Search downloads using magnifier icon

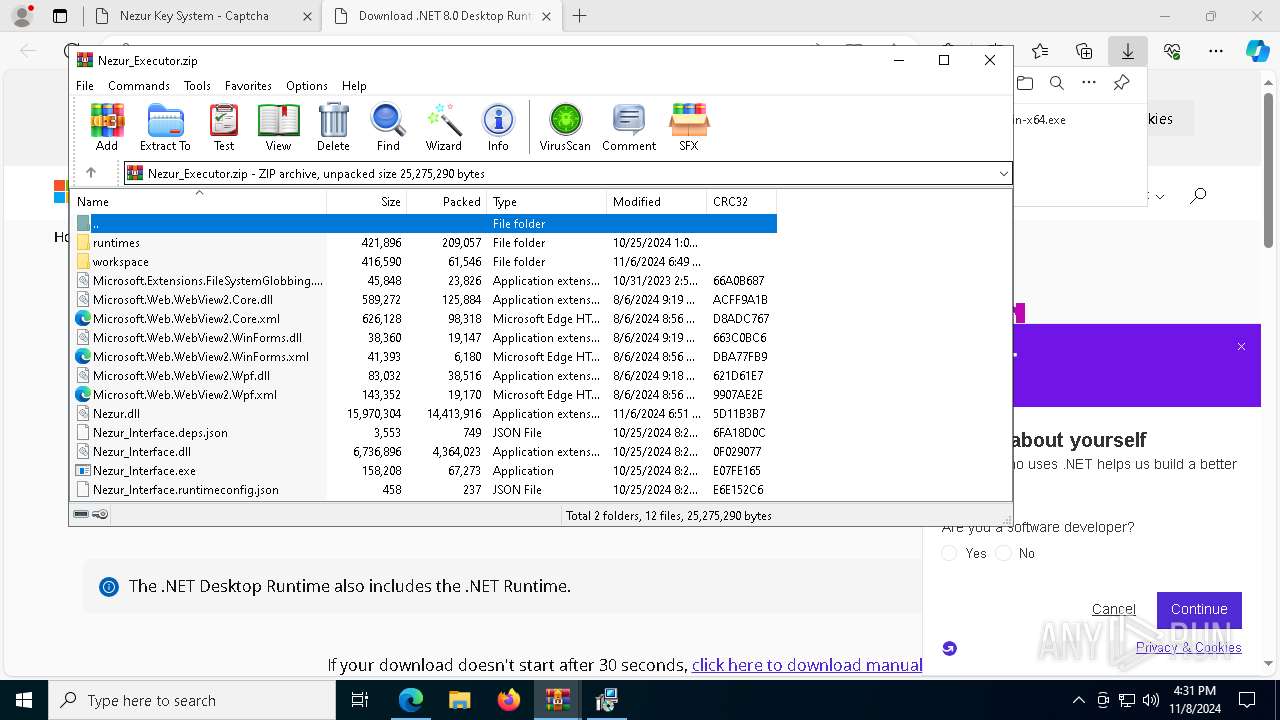[1056, 83]
